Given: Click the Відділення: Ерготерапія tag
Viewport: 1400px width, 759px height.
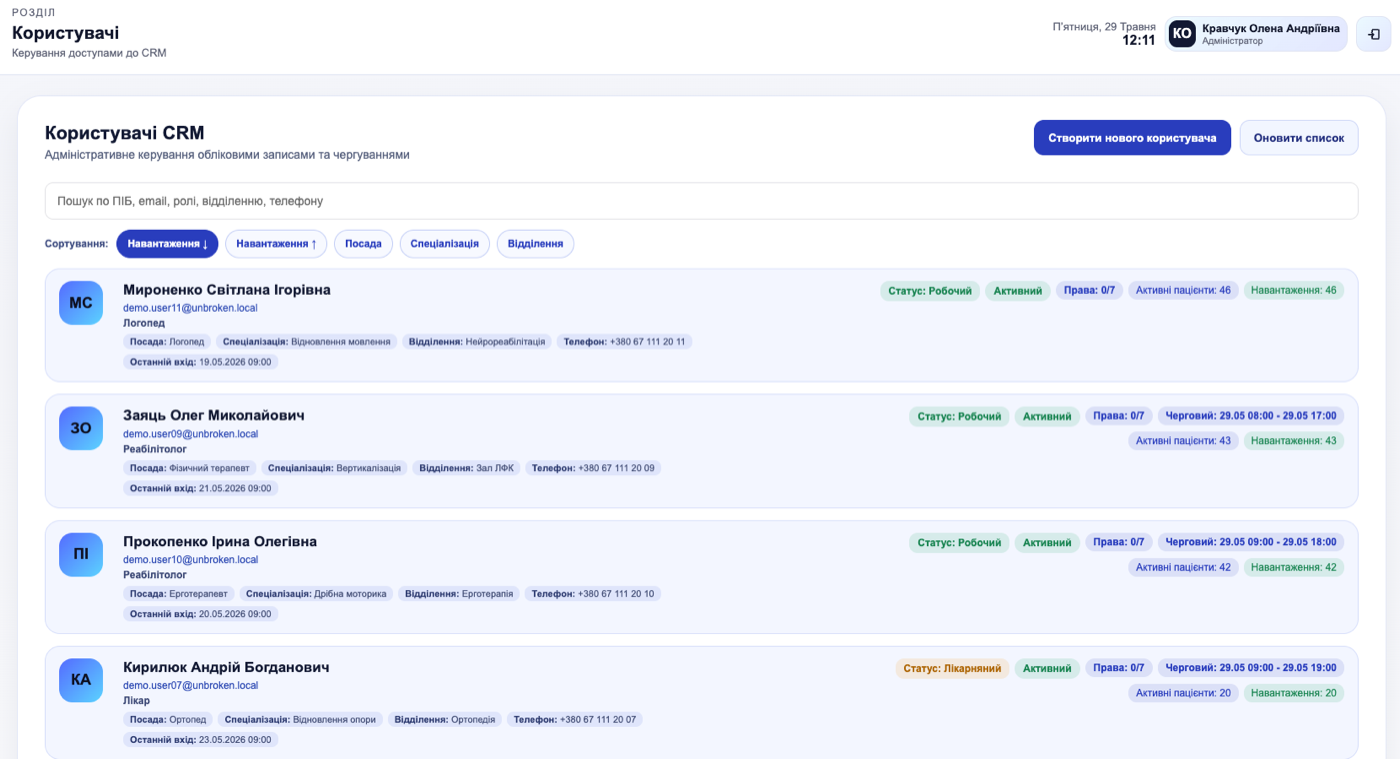Looking at the screenshot, I should click(459, 594).
